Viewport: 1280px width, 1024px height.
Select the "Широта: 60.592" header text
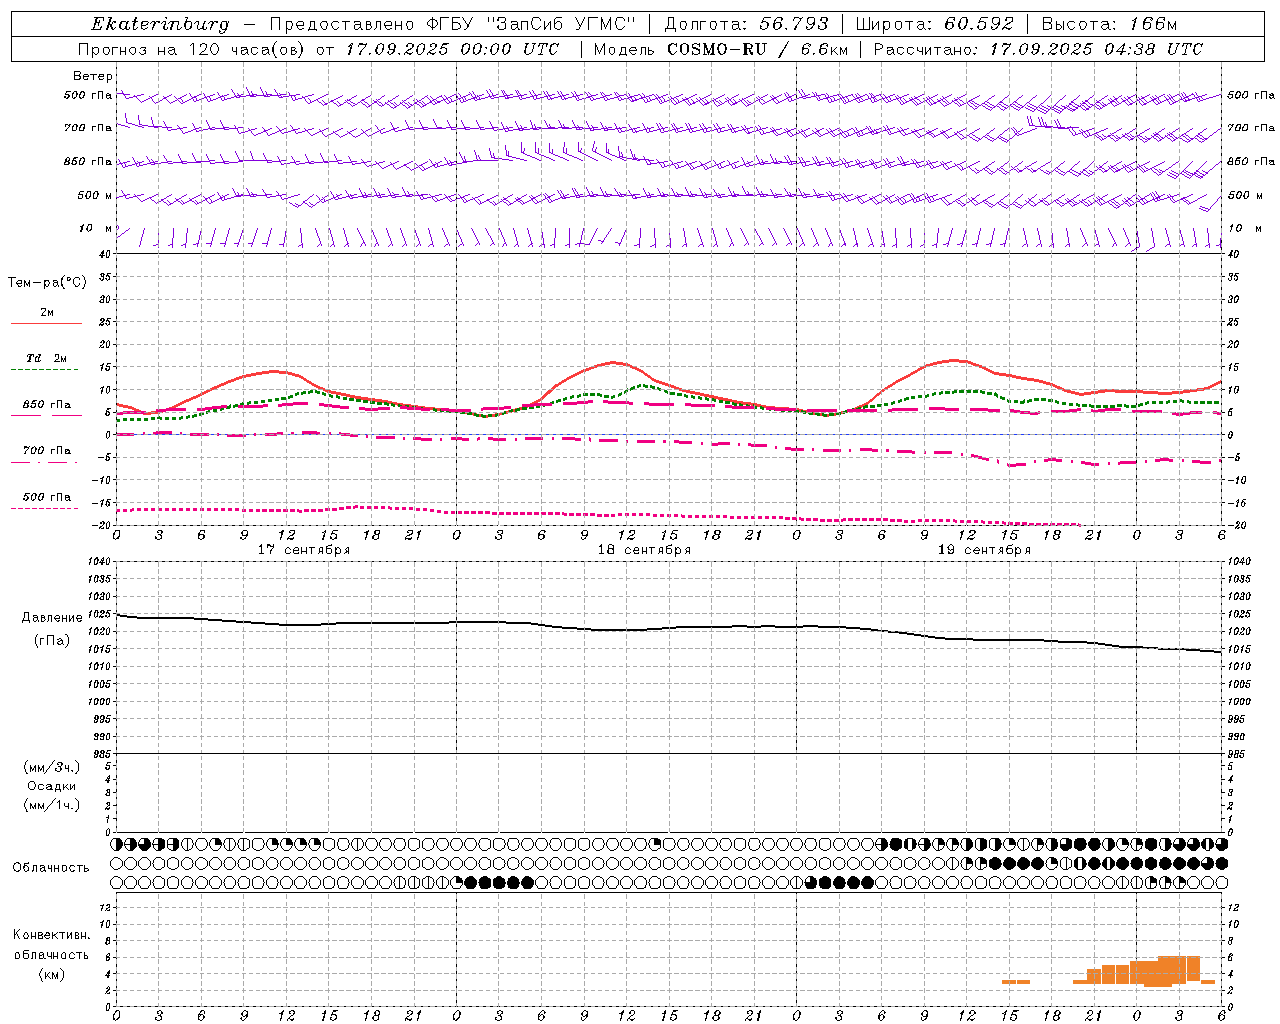(x=935, y=24)
